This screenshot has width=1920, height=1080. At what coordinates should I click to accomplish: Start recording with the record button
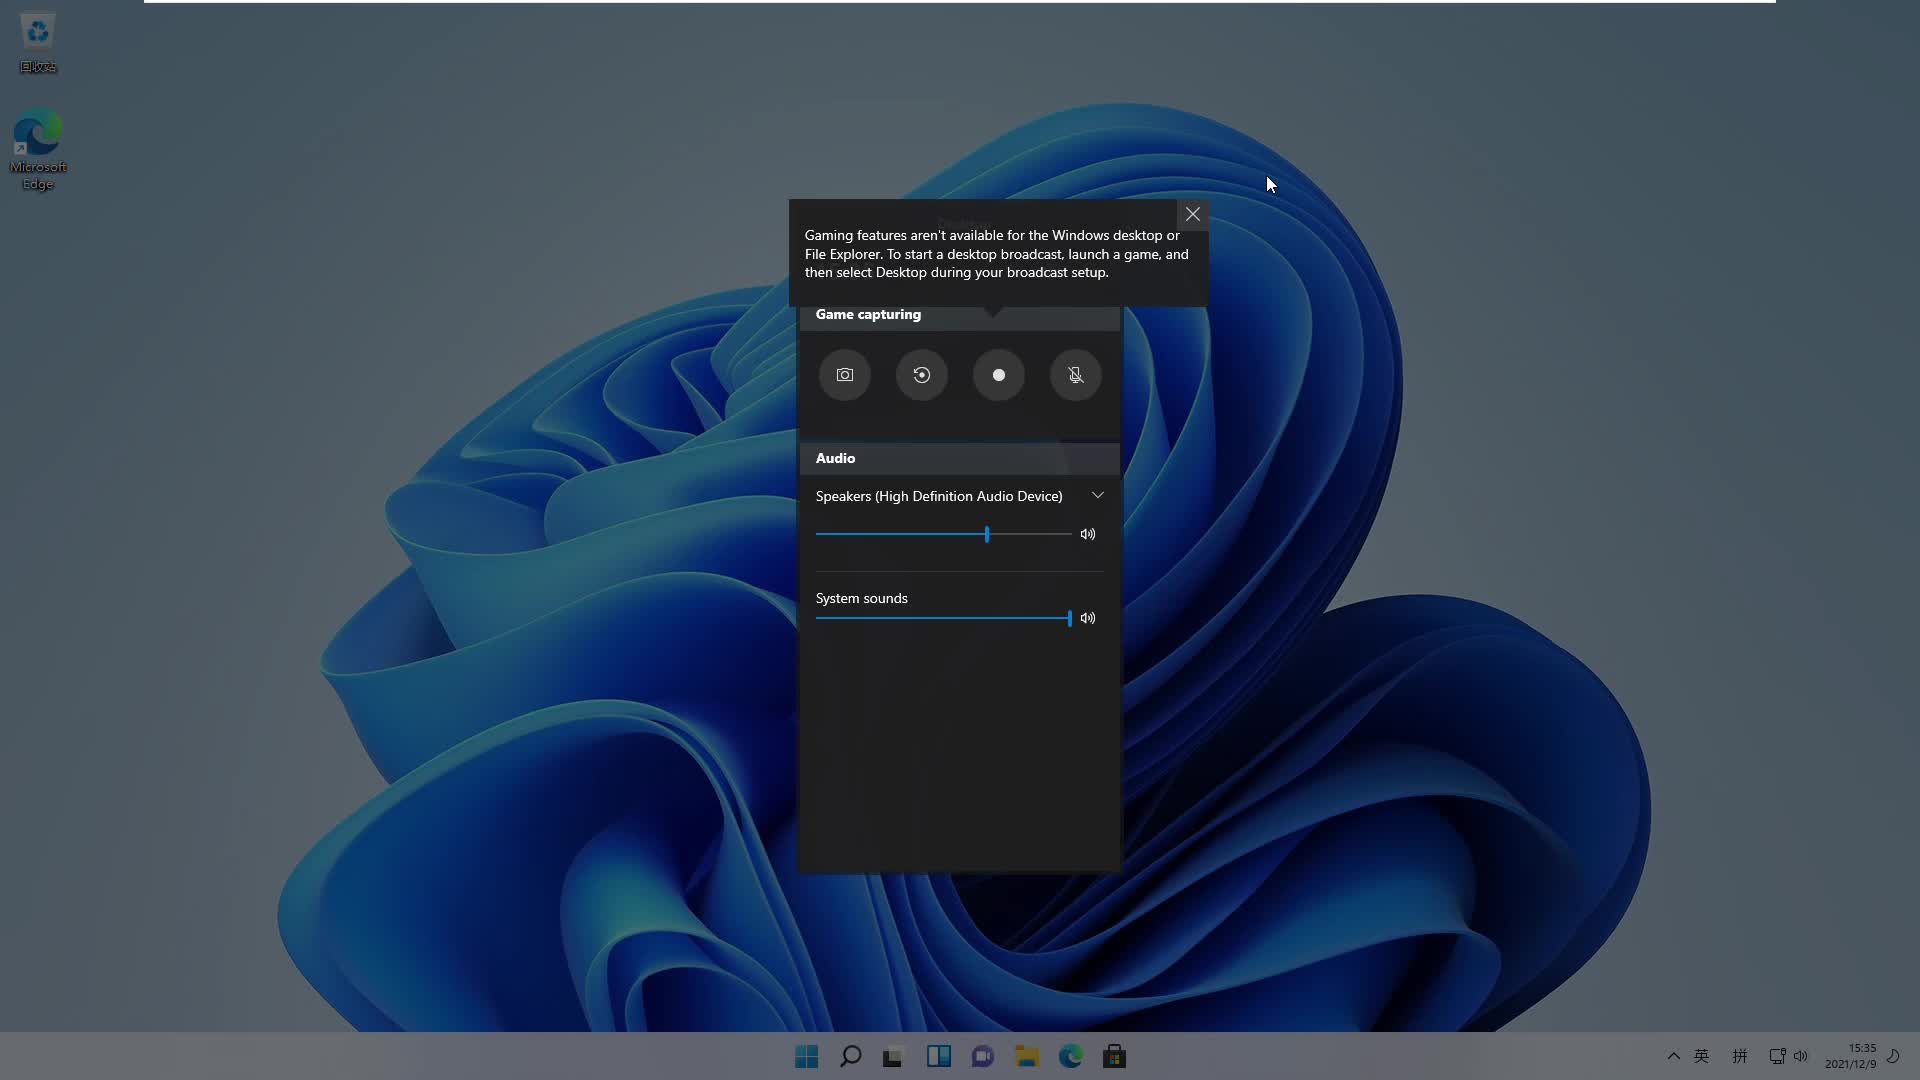click(x=998, y=375)
